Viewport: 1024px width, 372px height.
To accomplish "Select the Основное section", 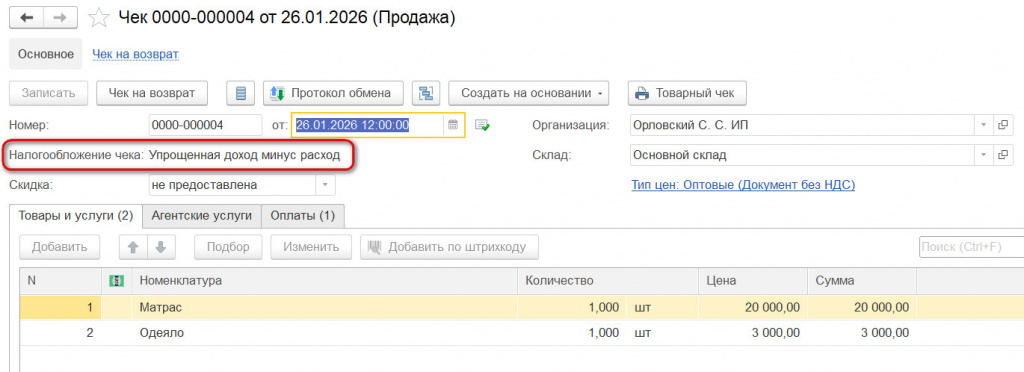I will click(x=46, y=54).
